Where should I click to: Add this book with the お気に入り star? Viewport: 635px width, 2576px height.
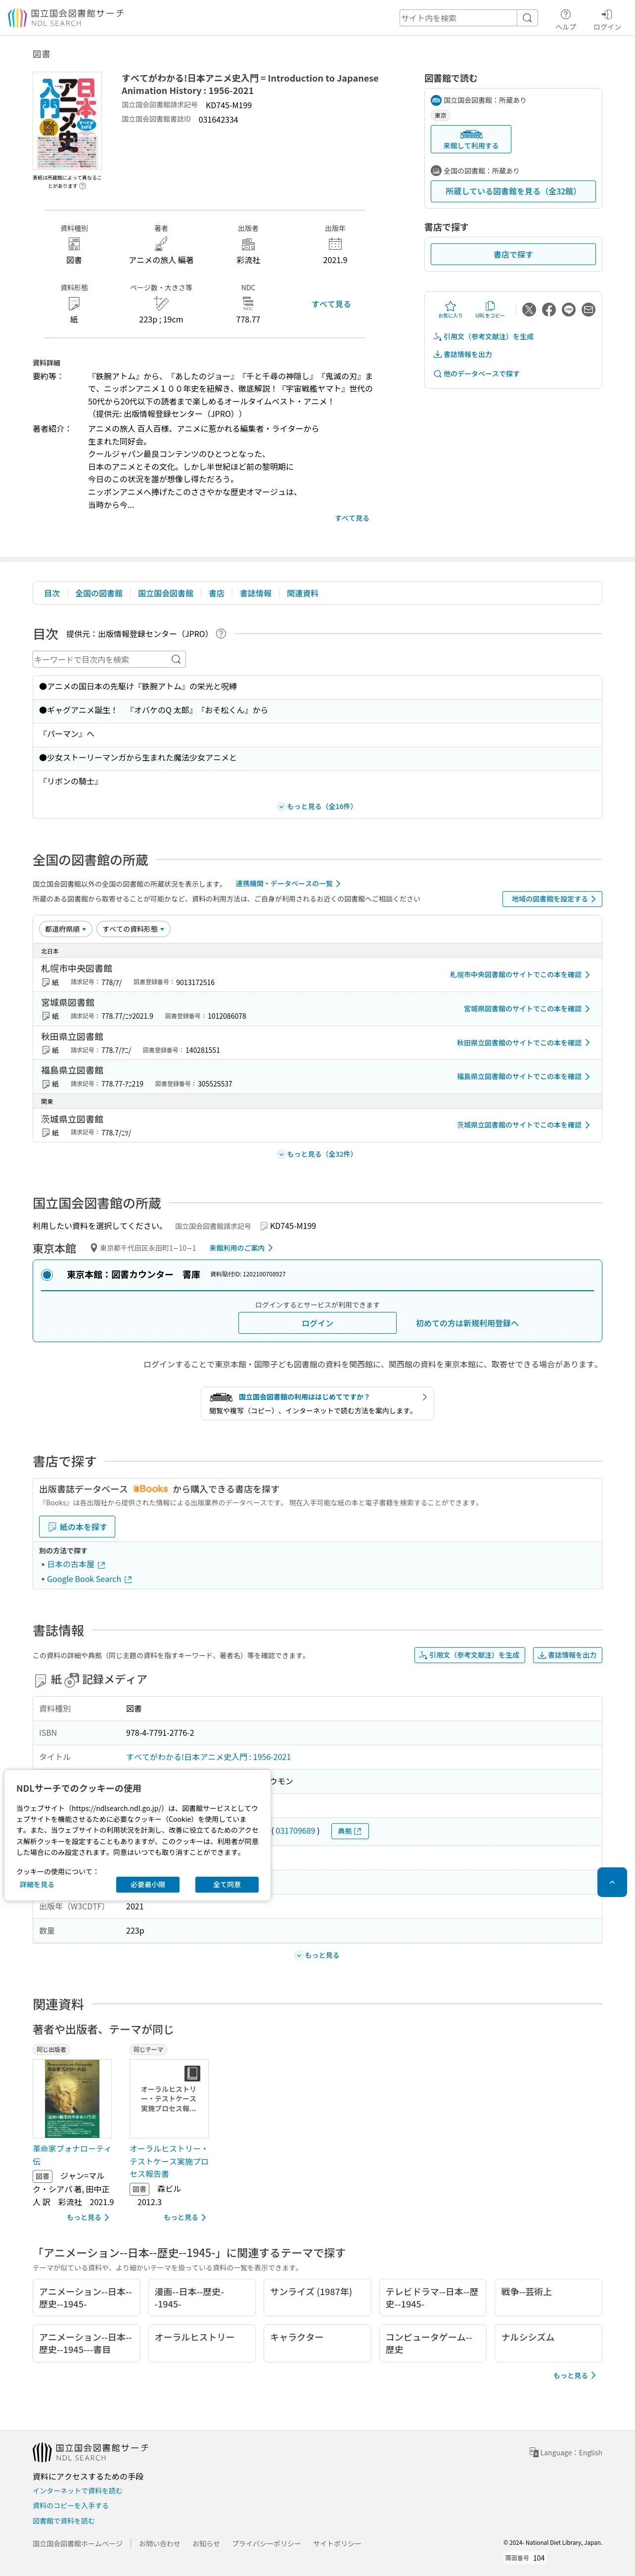coord(450,309)
